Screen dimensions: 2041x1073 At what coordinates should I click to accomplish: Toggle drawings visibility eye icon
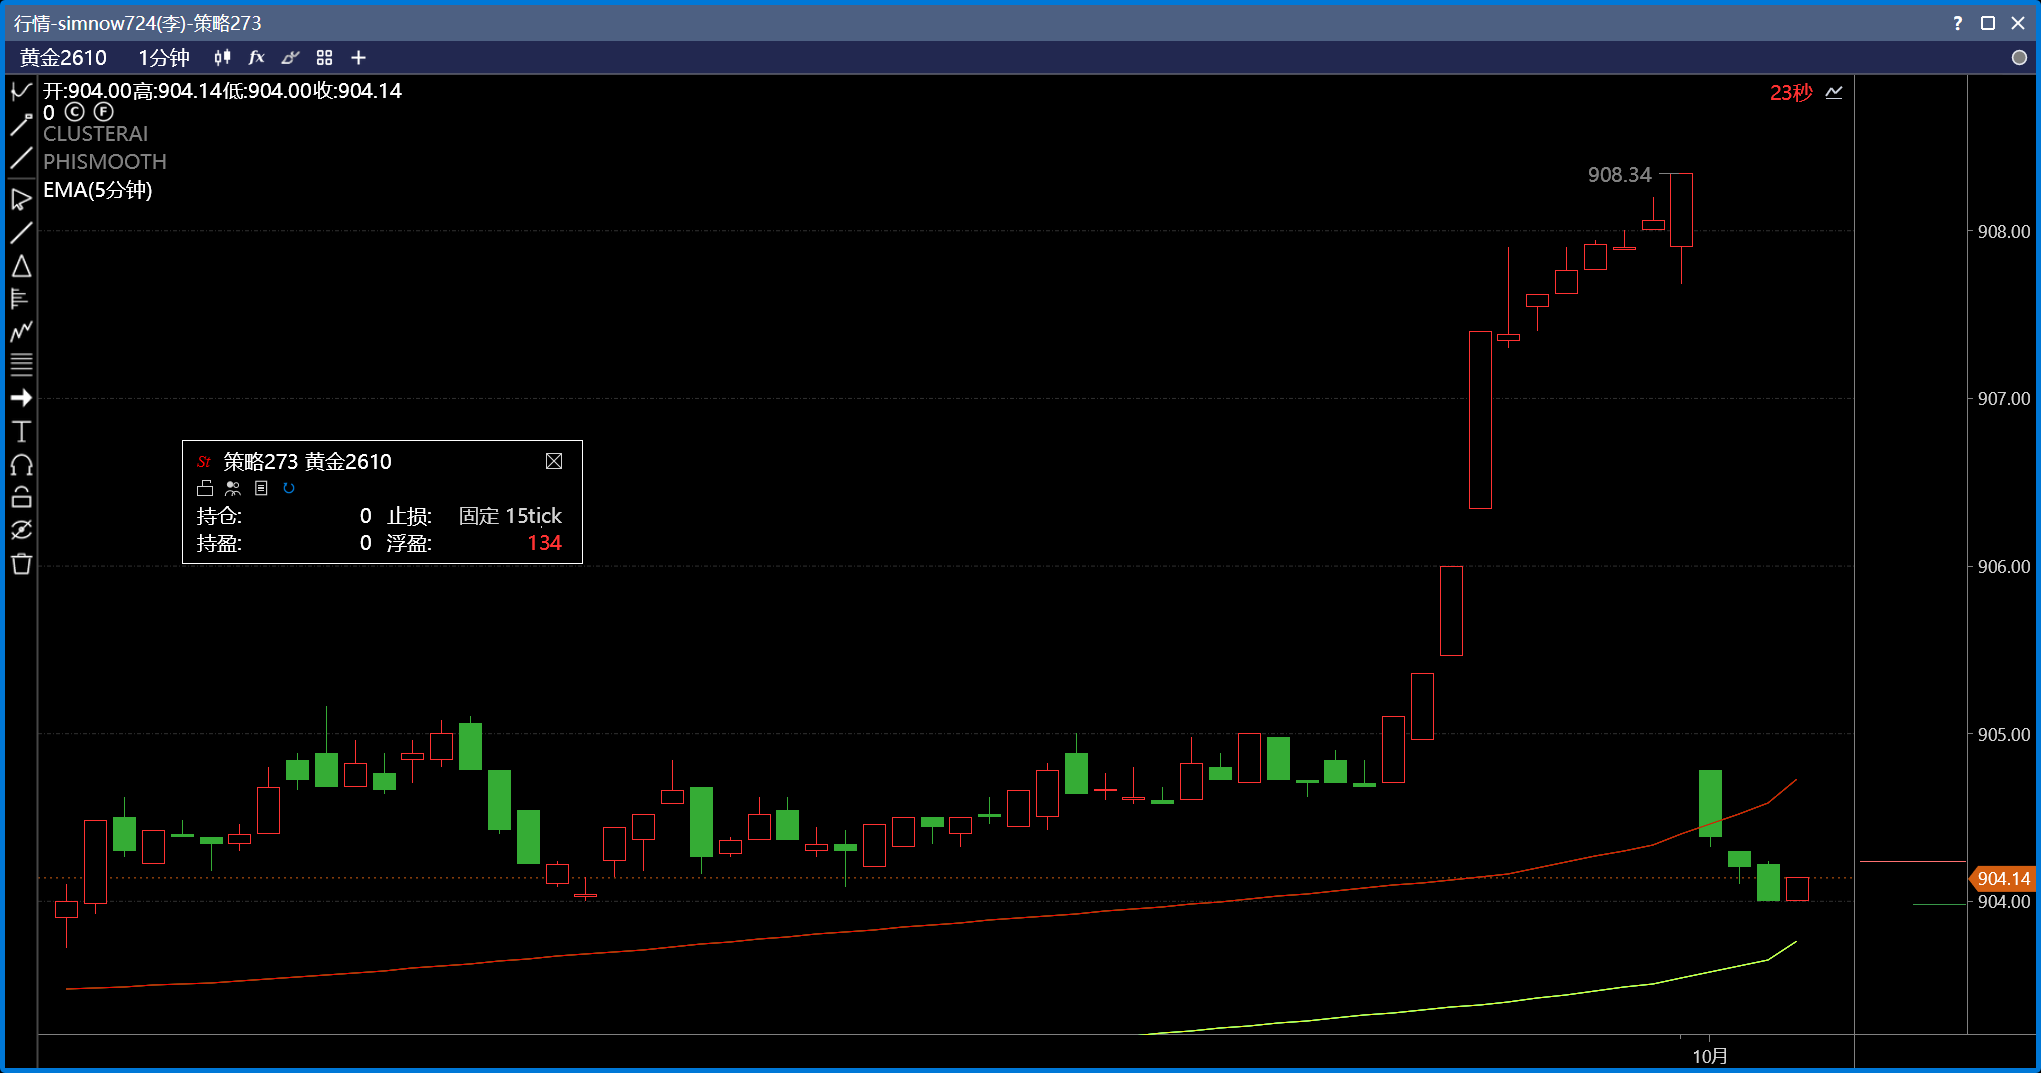pyautogui.click(x=21, y=530)
